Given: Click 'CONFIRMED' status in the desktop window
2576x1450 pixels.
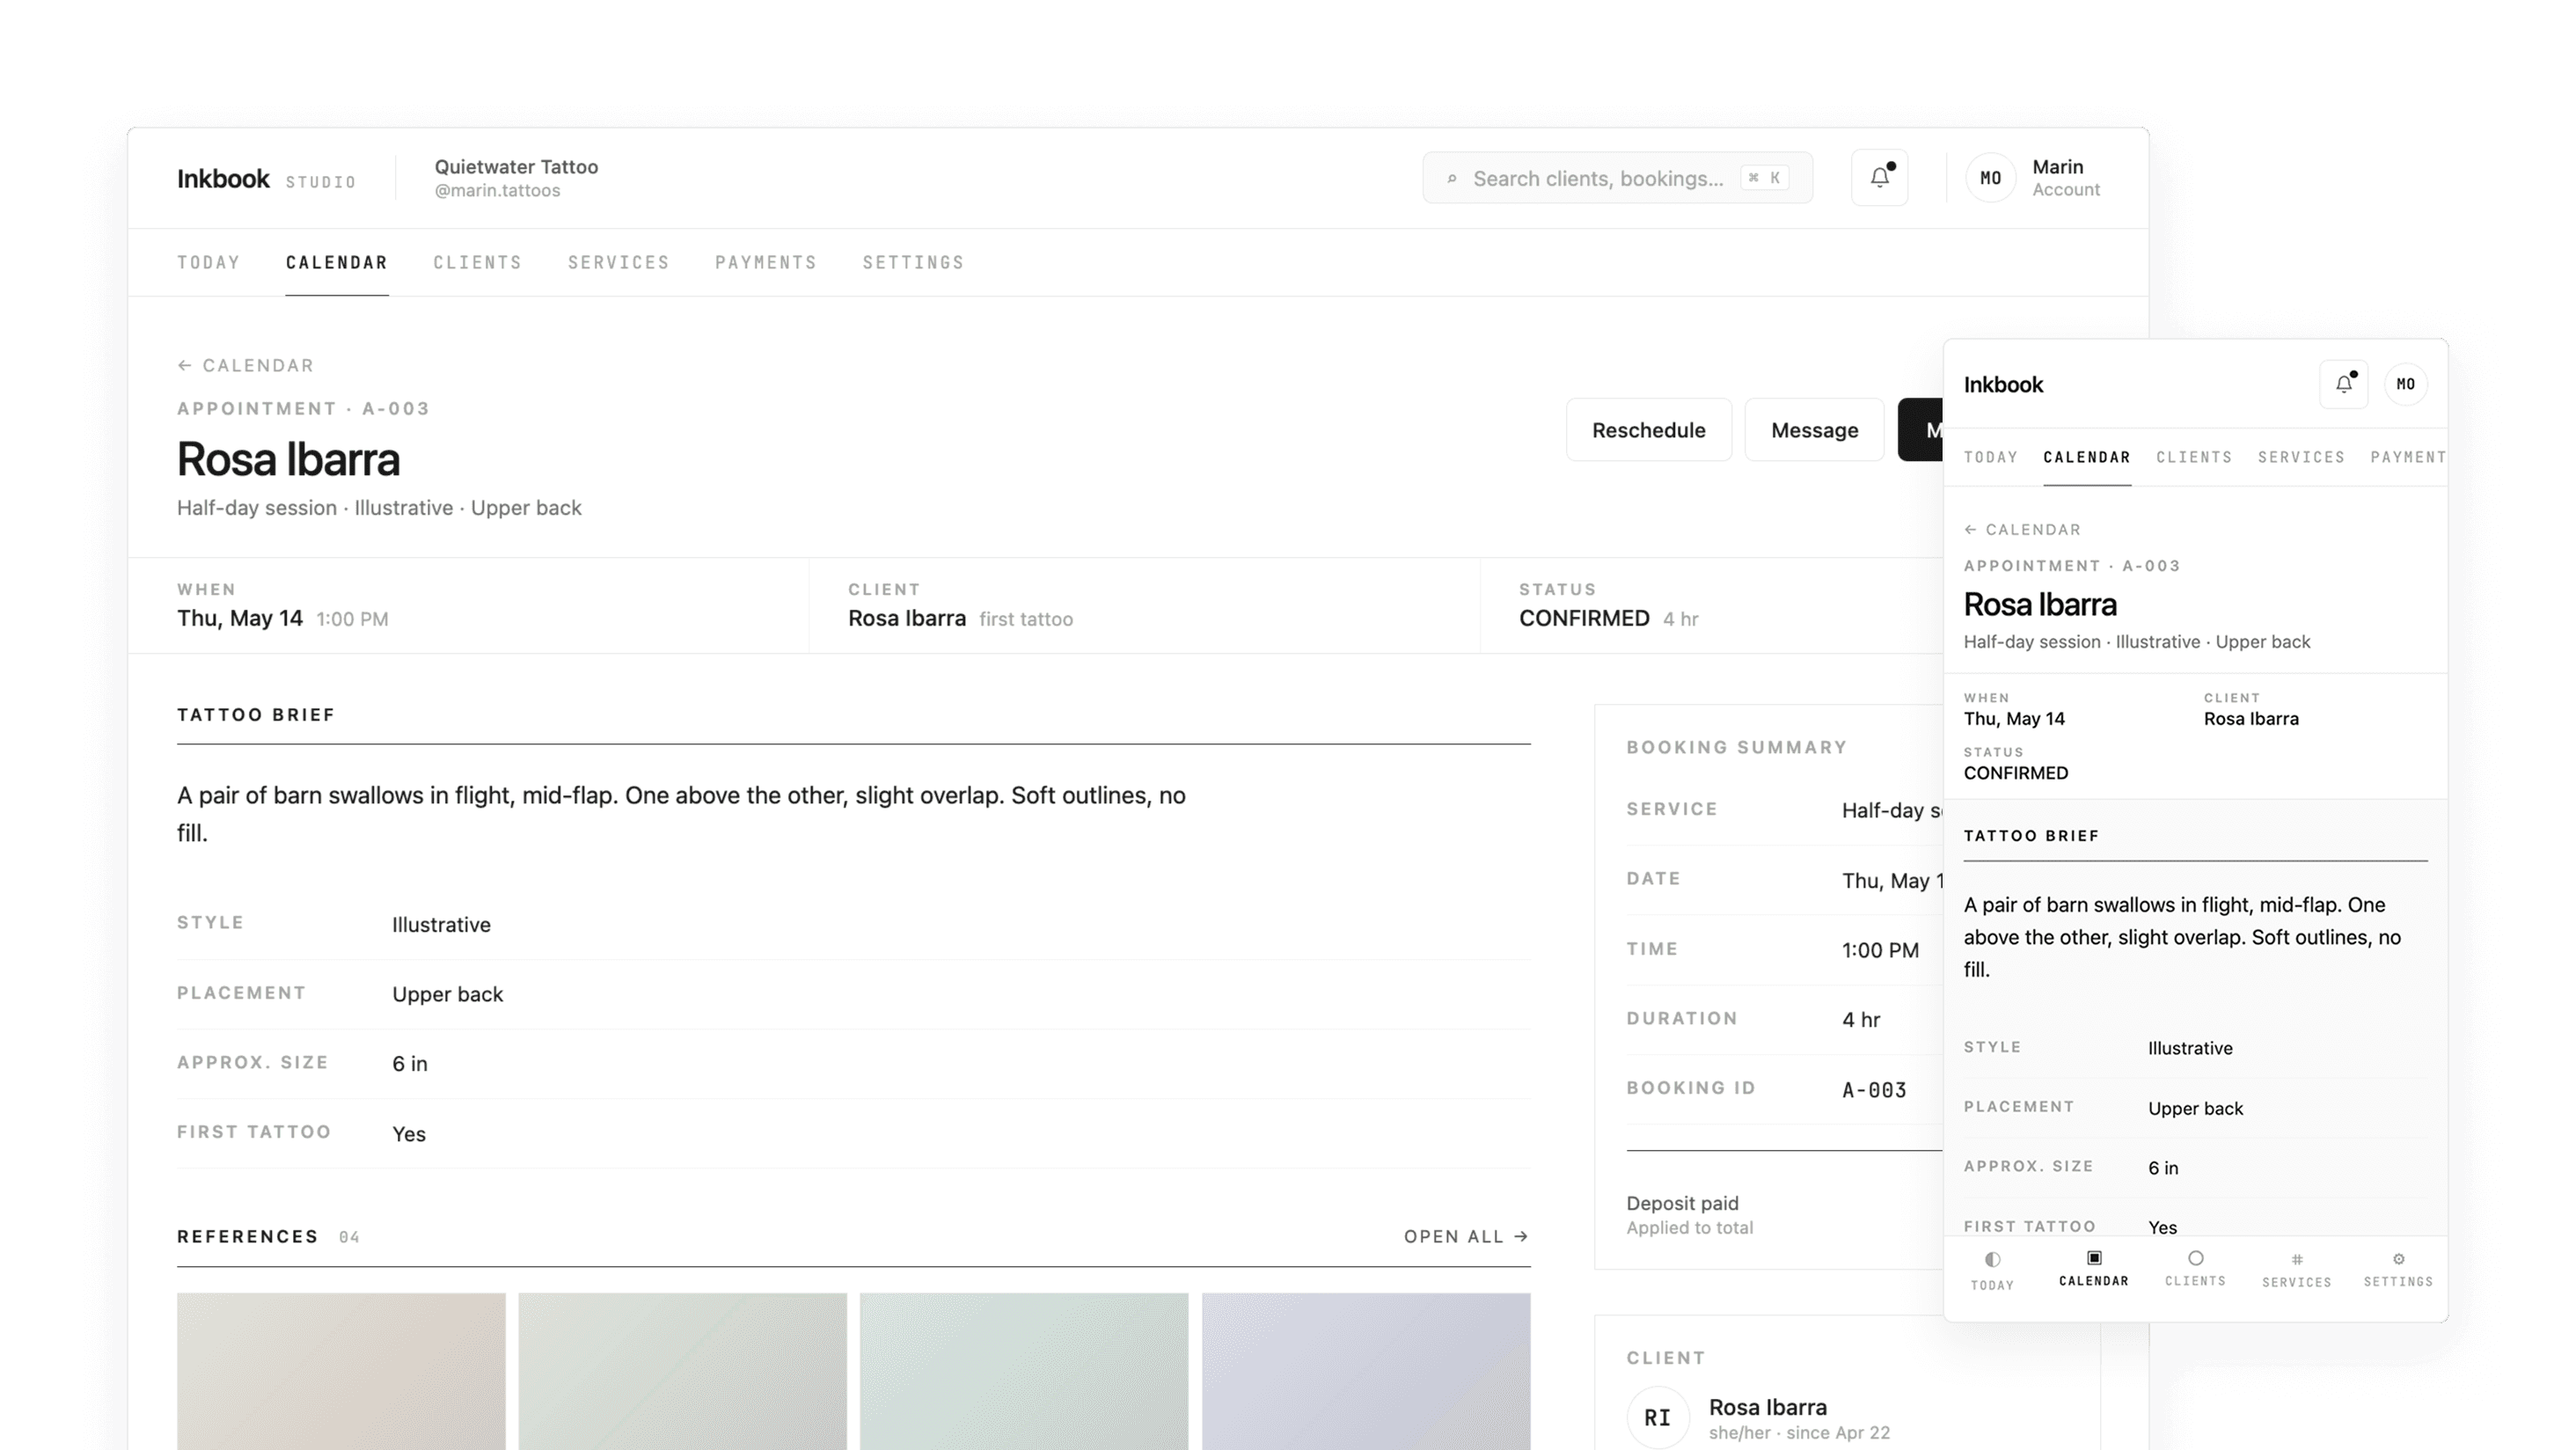Looking at the screenshot, I should click(1584, 618).
